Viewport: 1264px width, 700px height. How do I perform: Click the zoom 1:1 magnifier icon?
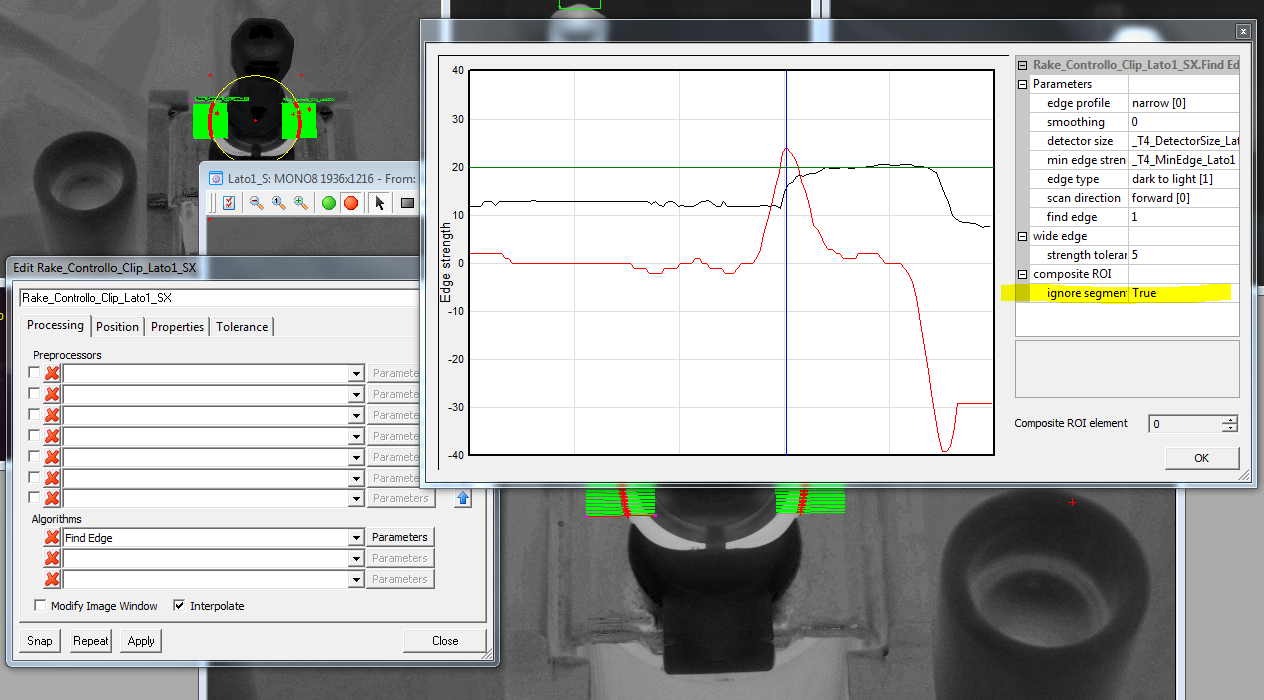[x=279, y=203]
